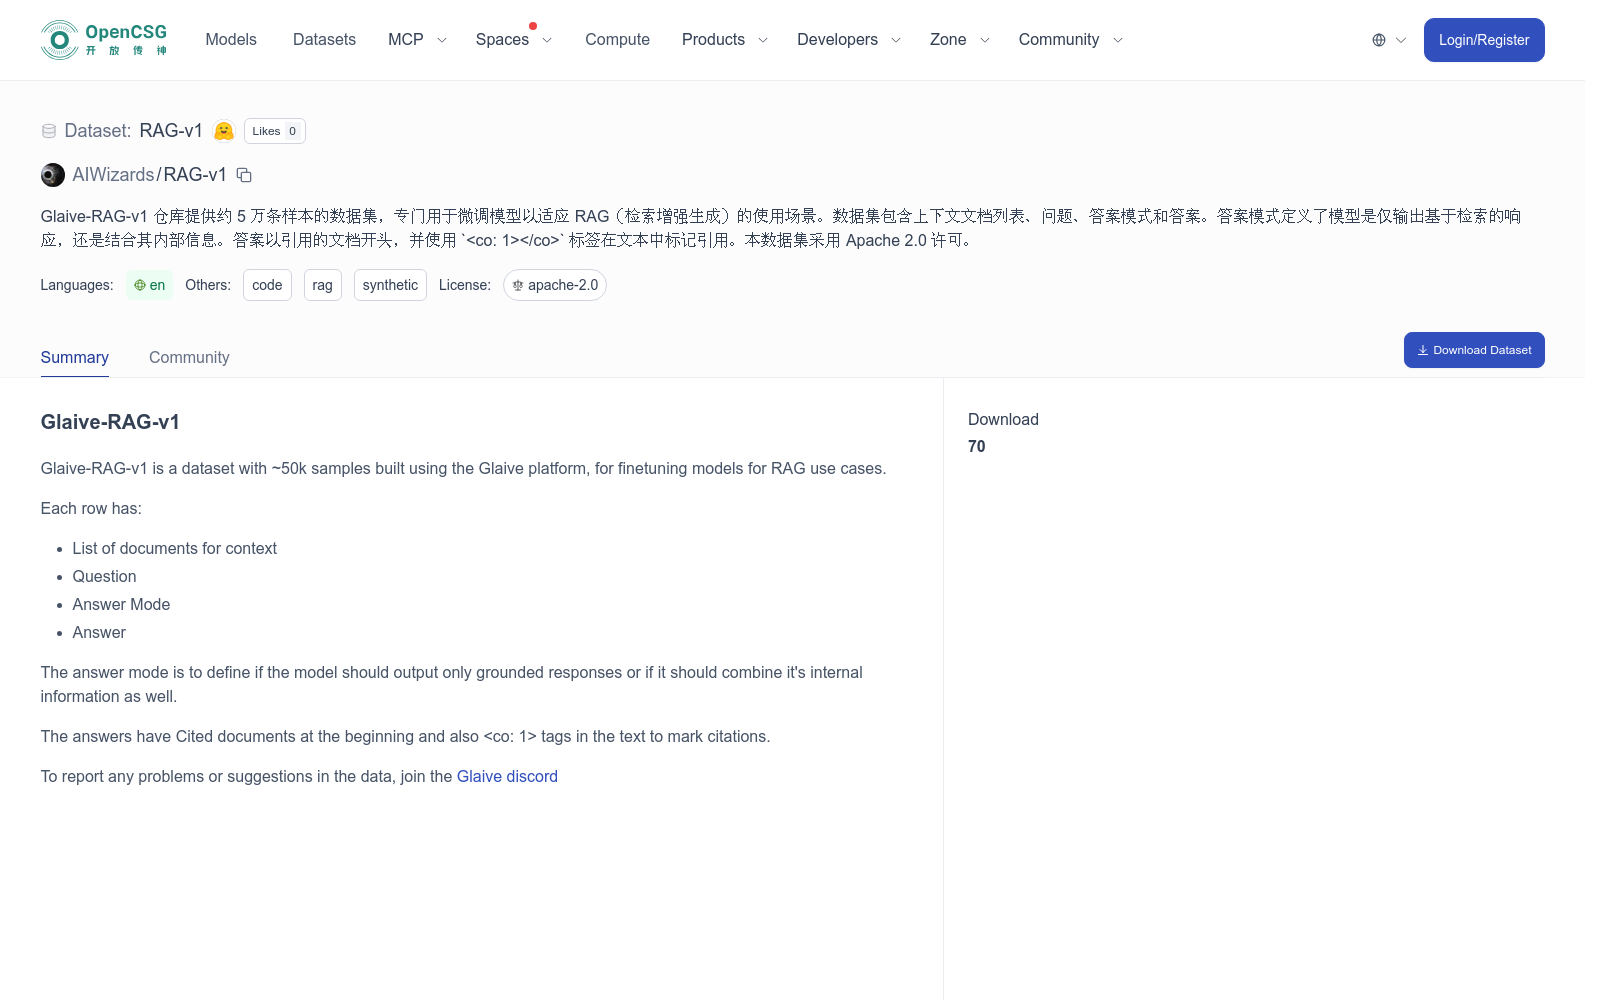
Task: Open the Glaive discord link
Action: (x=507, y=776)
